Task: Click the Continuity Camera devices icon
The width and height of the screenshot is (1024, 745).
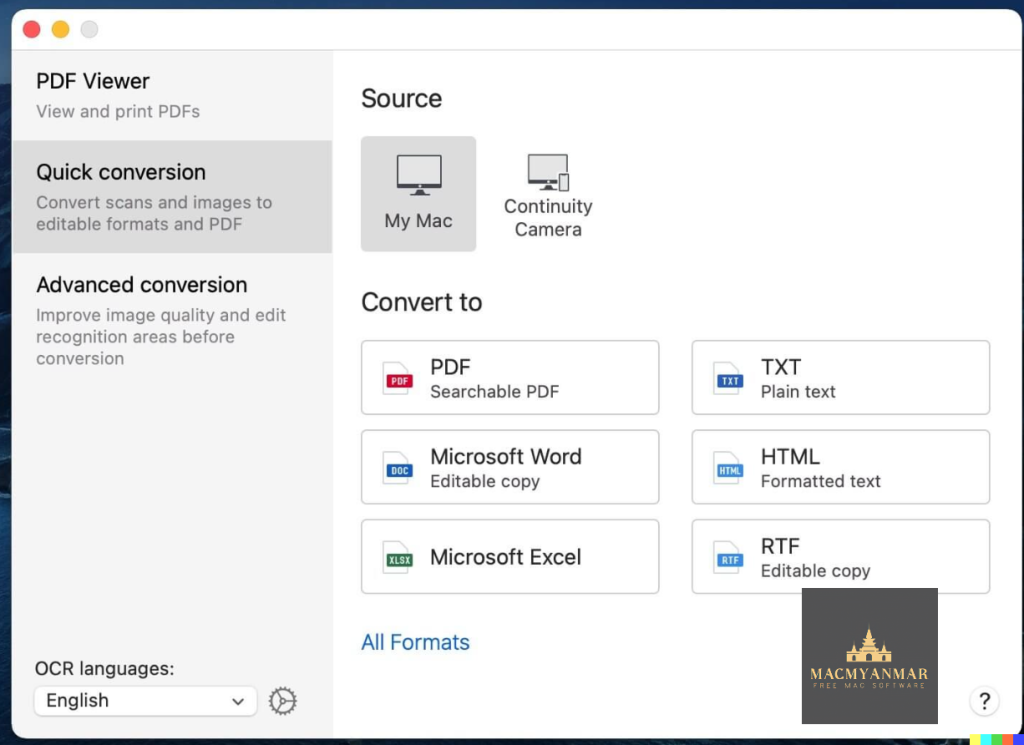Action: click(x=549, y=172)
